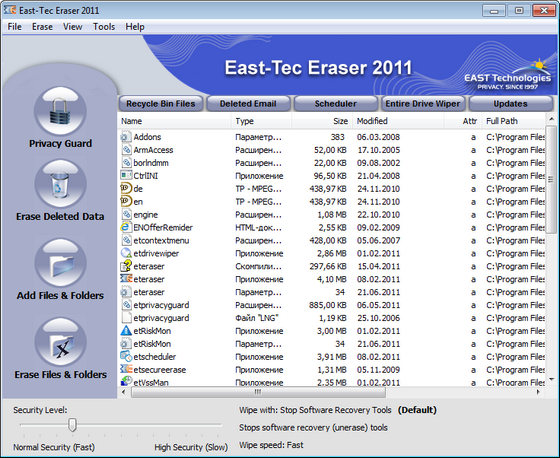Click the ENOfferRemider HTML icon
560x458 pixels.
(x=126, y=227)
